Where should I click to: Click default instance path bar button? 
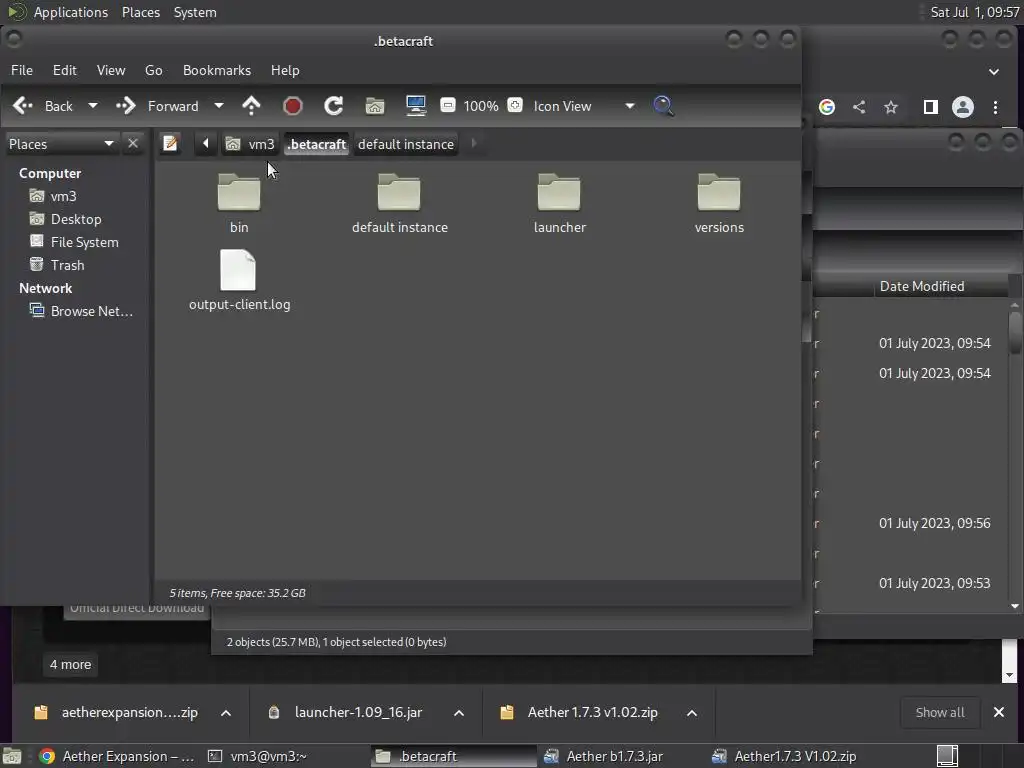[406, 144]
